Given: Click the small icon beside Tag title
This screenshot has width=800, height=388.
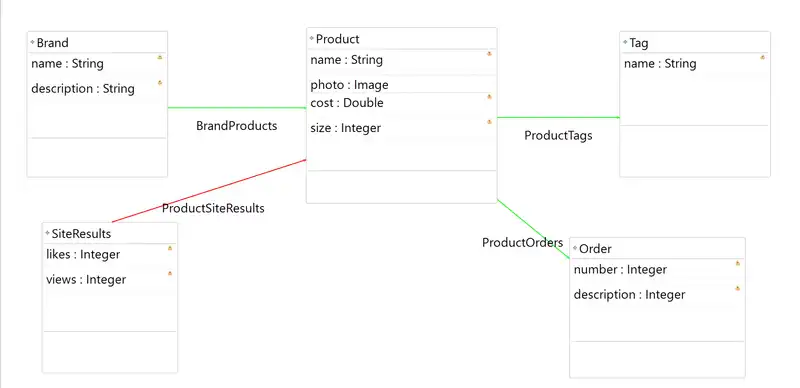Looking at the screenshot, I should 626,42.
